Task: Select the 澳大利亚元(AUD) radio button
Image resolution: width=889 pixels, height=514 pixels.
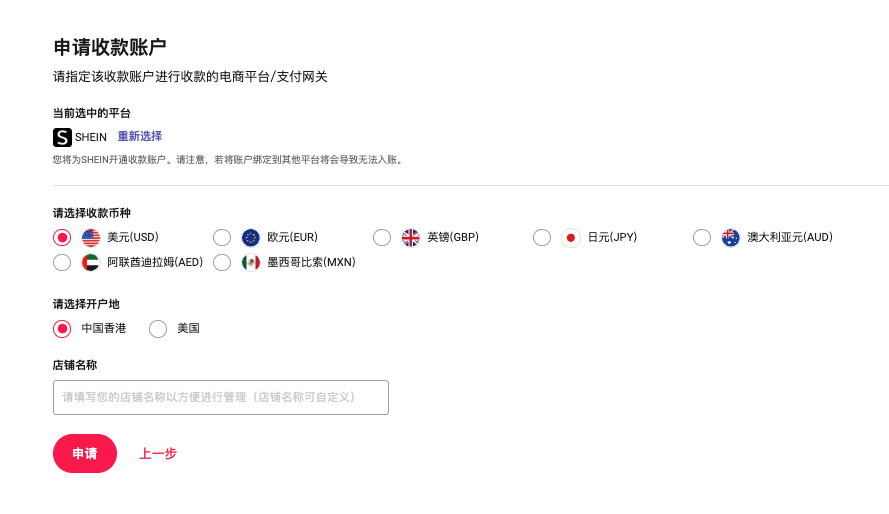Action: 702,237
